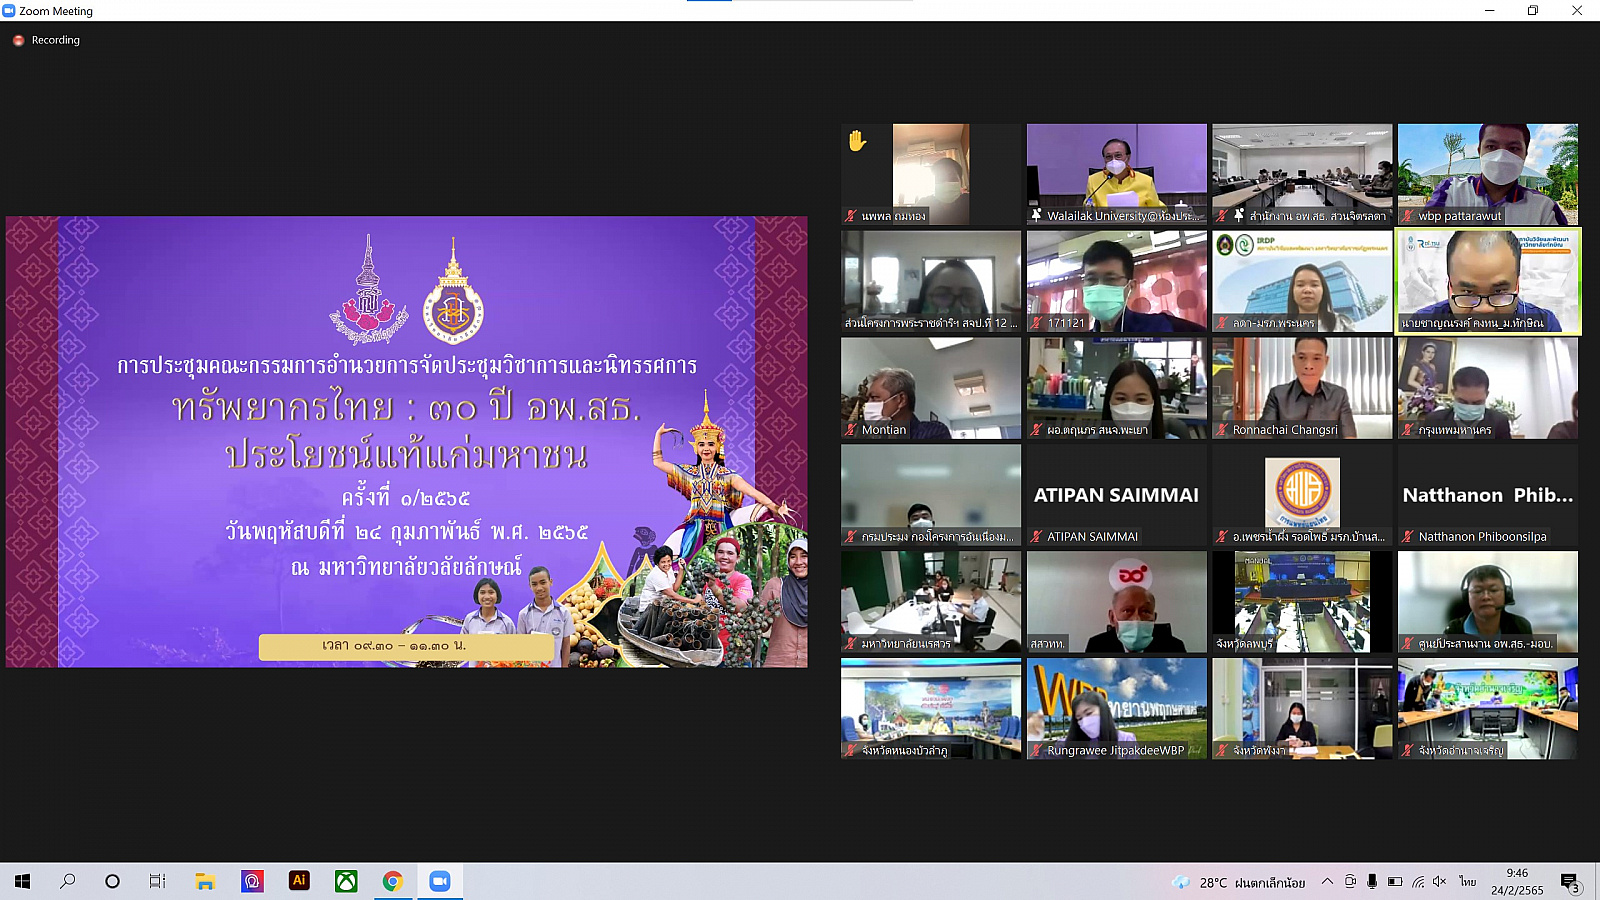The height and width of the screenshot is (900, 1600).
Task: Open Adobe Illustrator from the taskbar
Action: click(x=299, y=881)
